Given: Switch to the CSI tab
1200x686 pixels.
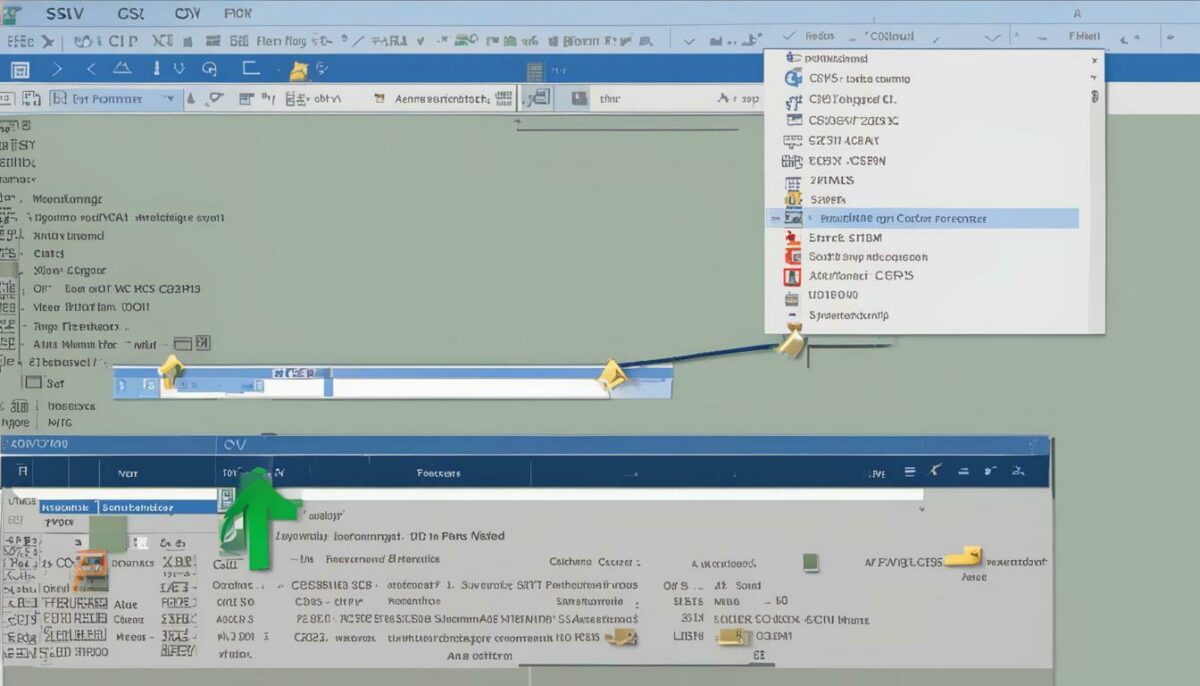Looking at the screenshot, I should click(131, 13).
